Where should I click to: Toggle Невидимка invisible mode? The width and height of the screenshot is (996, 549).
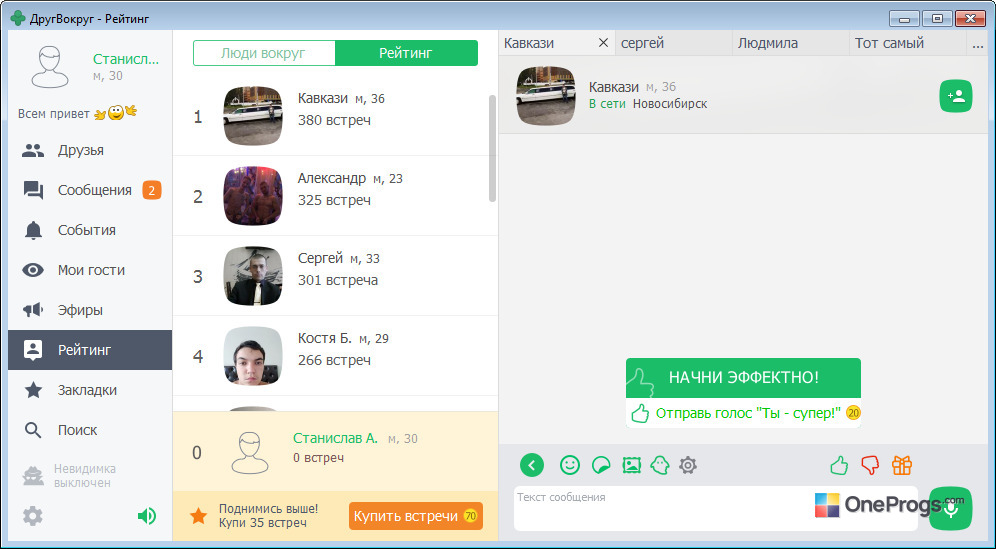(70, 476)
